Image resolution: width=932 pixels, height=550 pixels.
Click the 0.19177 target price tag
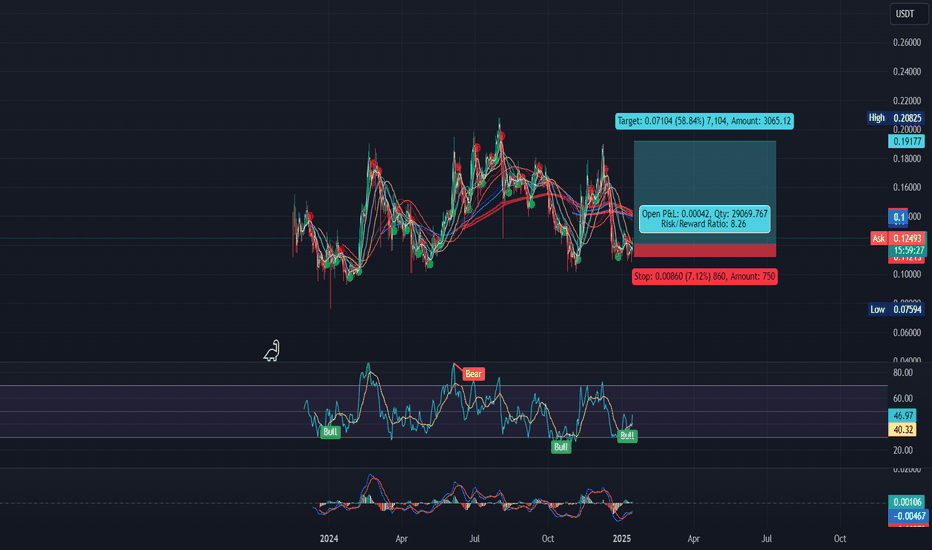pos(907,142)
